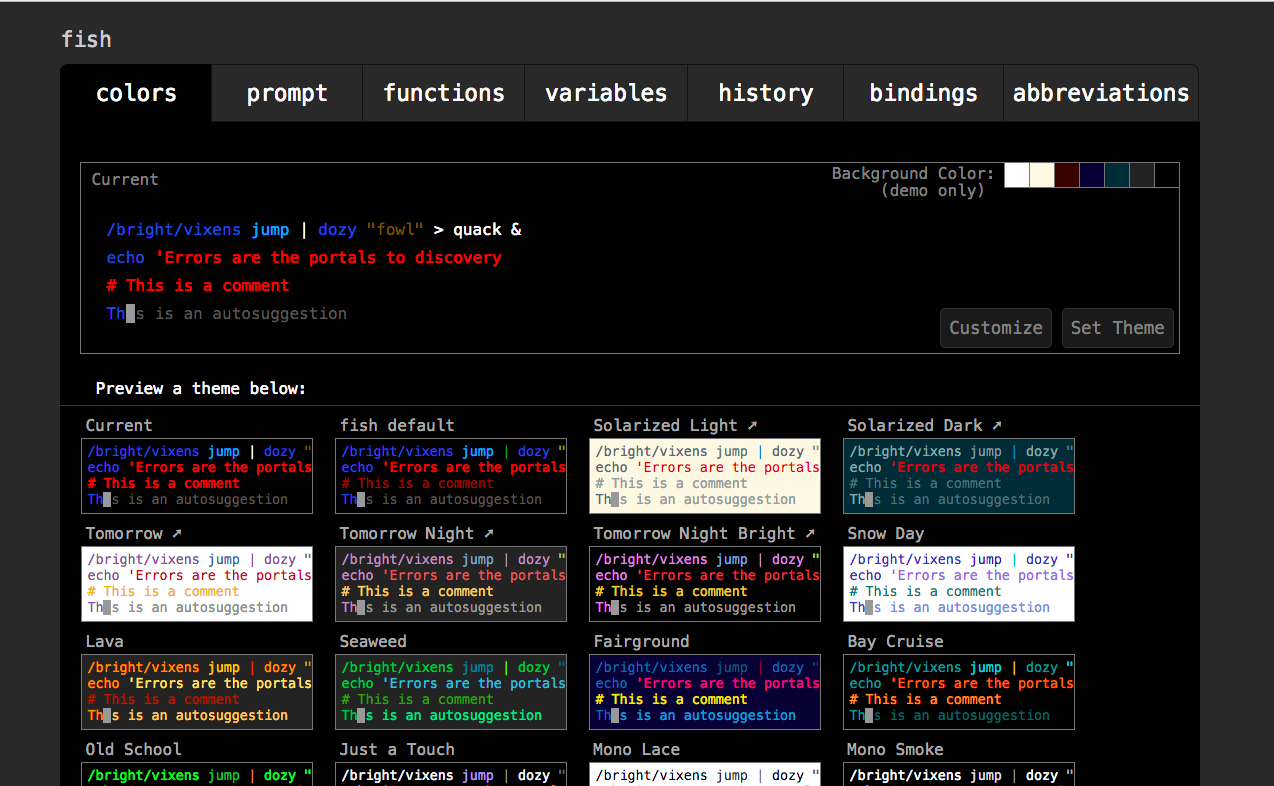Pick the dark teal background swatch
This screenshot has width=1274, height=786.
(x=1117, y=175)
